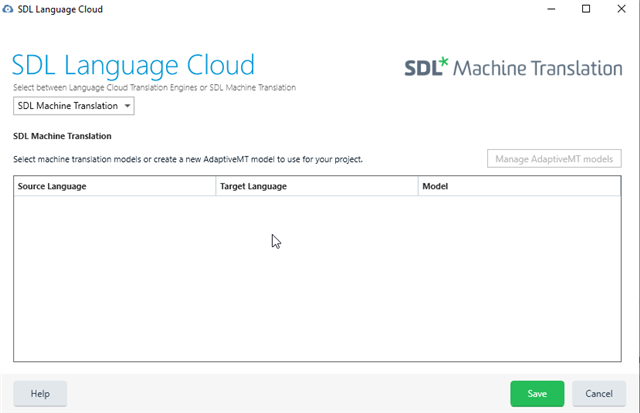Sort by Target Language column header
640x413 pixels.
click(x=317, y=186)
